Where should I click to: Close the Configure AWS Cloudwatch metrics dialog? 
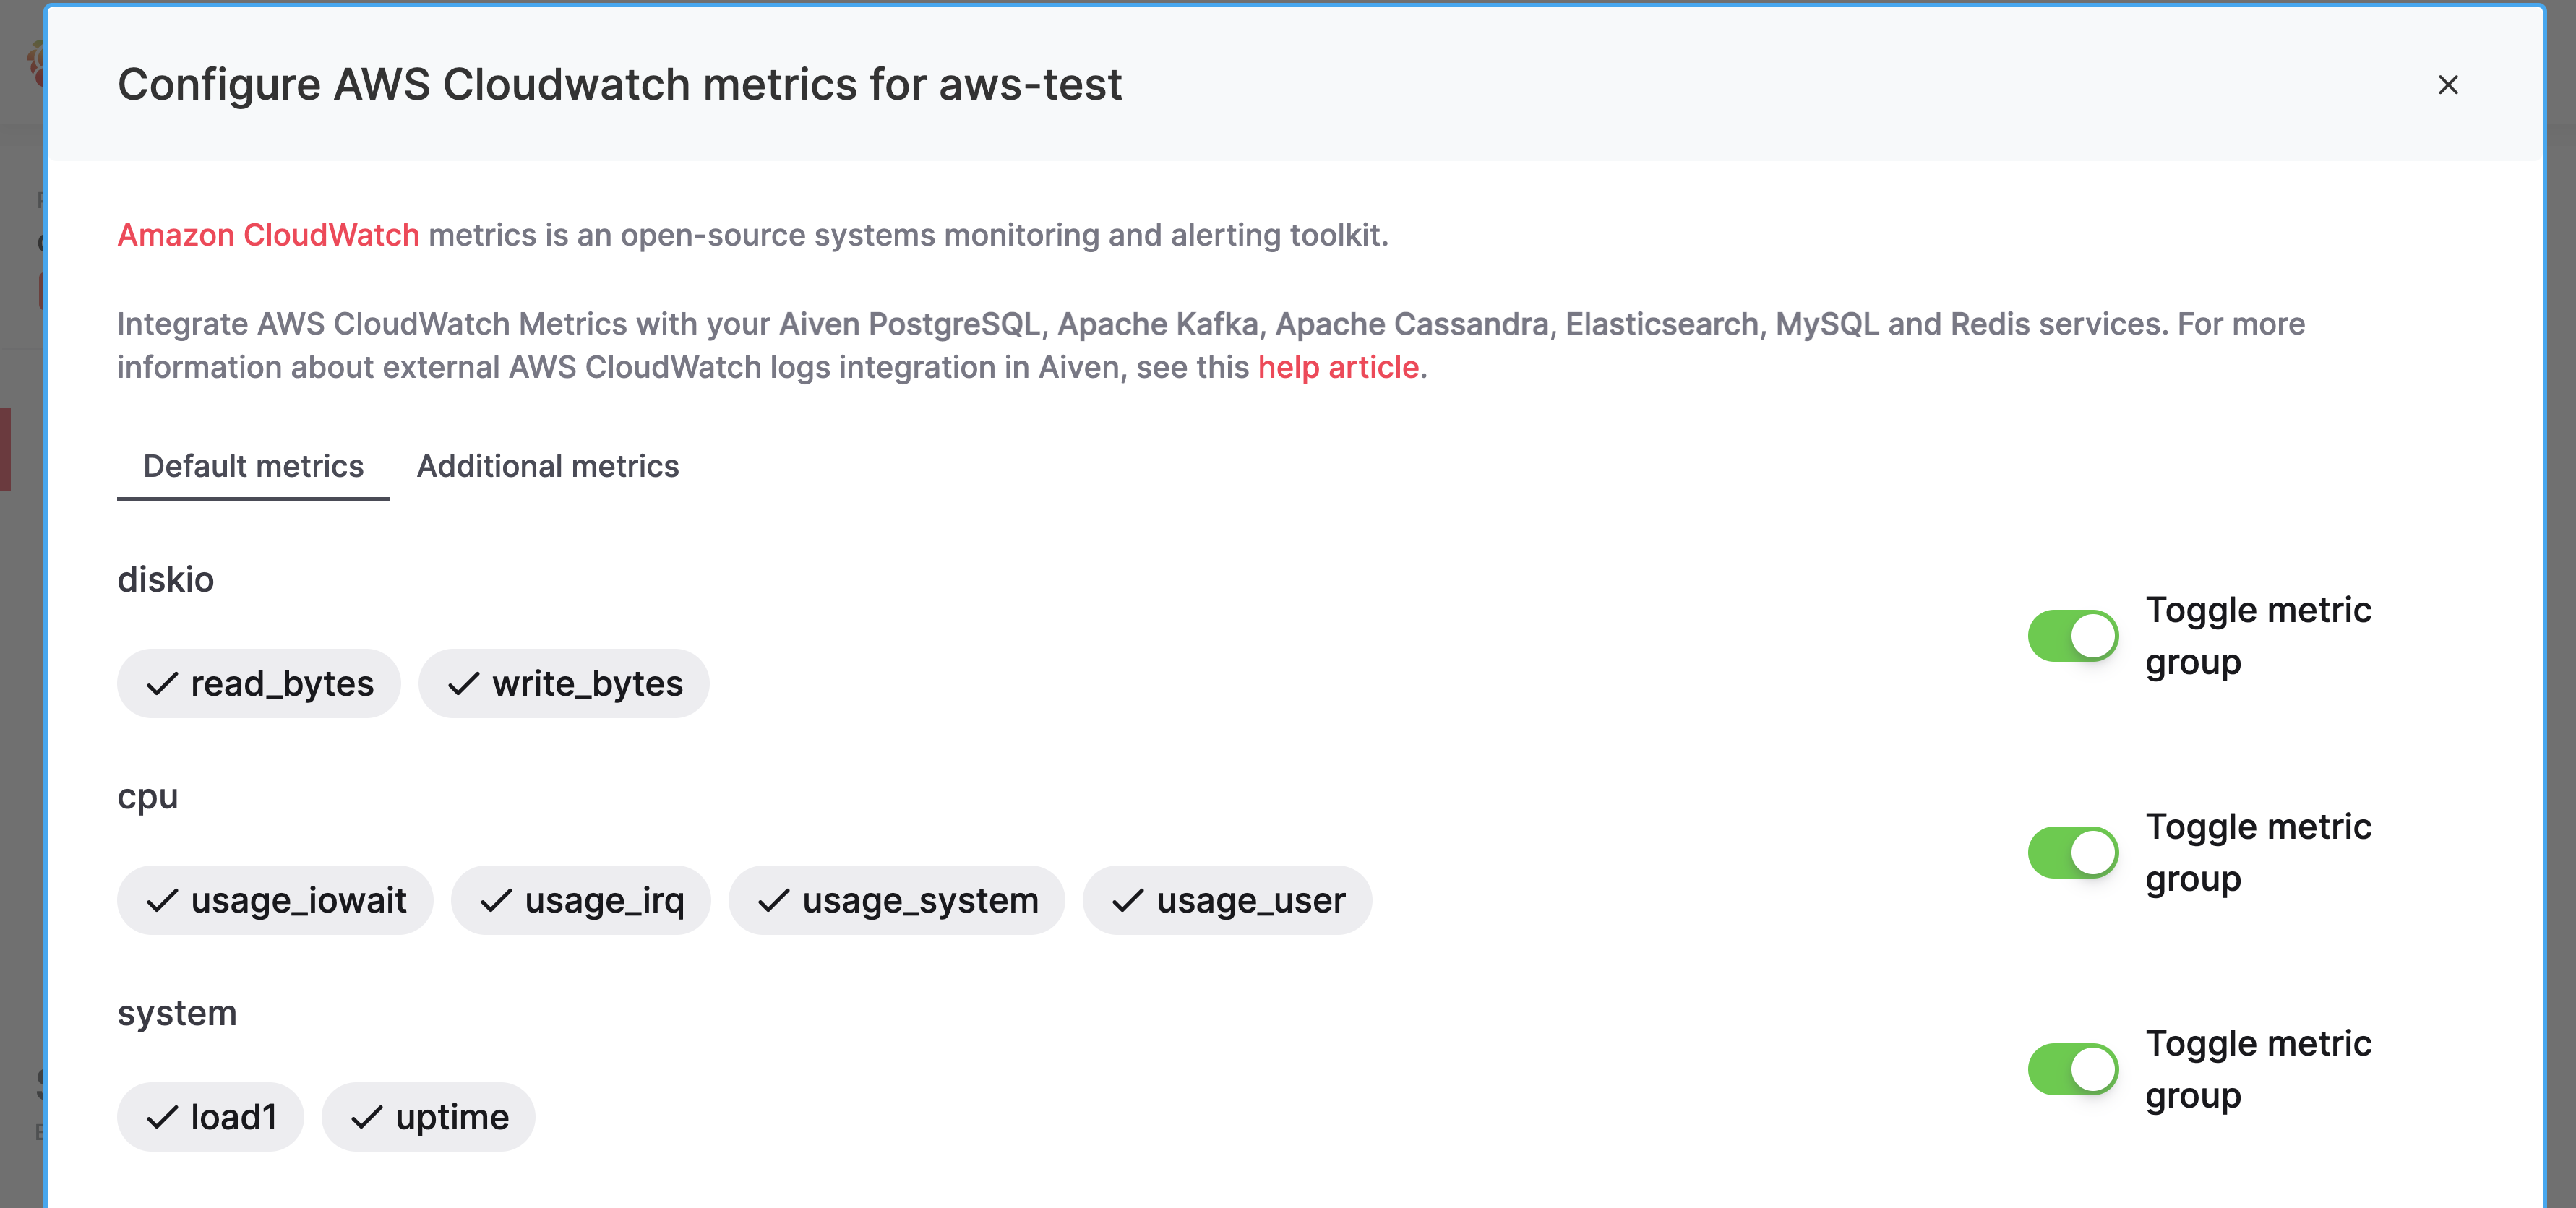point(2447,85)
